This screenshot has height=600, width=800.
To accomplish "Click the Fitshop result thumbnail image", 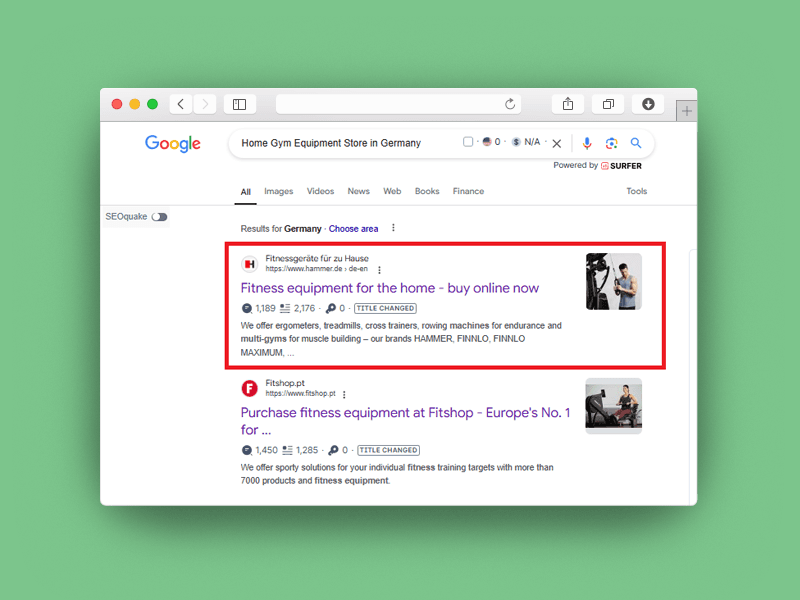I will coord(613,406).
